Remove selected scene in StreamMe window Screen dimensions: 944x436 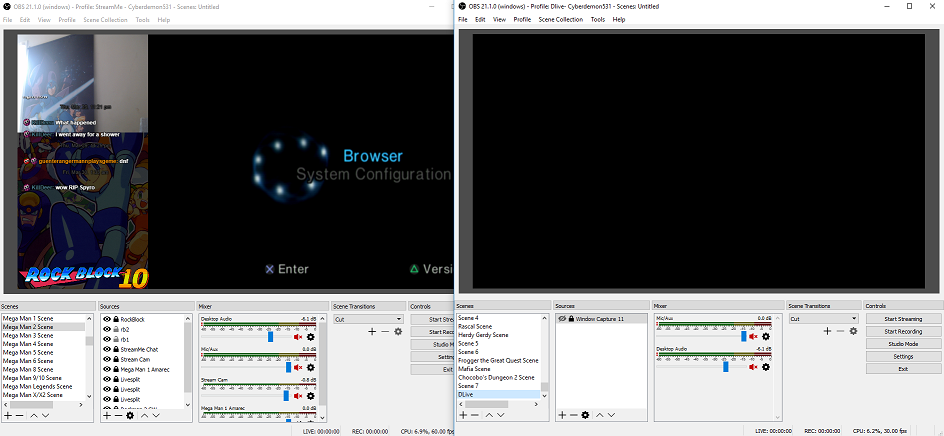19,416
